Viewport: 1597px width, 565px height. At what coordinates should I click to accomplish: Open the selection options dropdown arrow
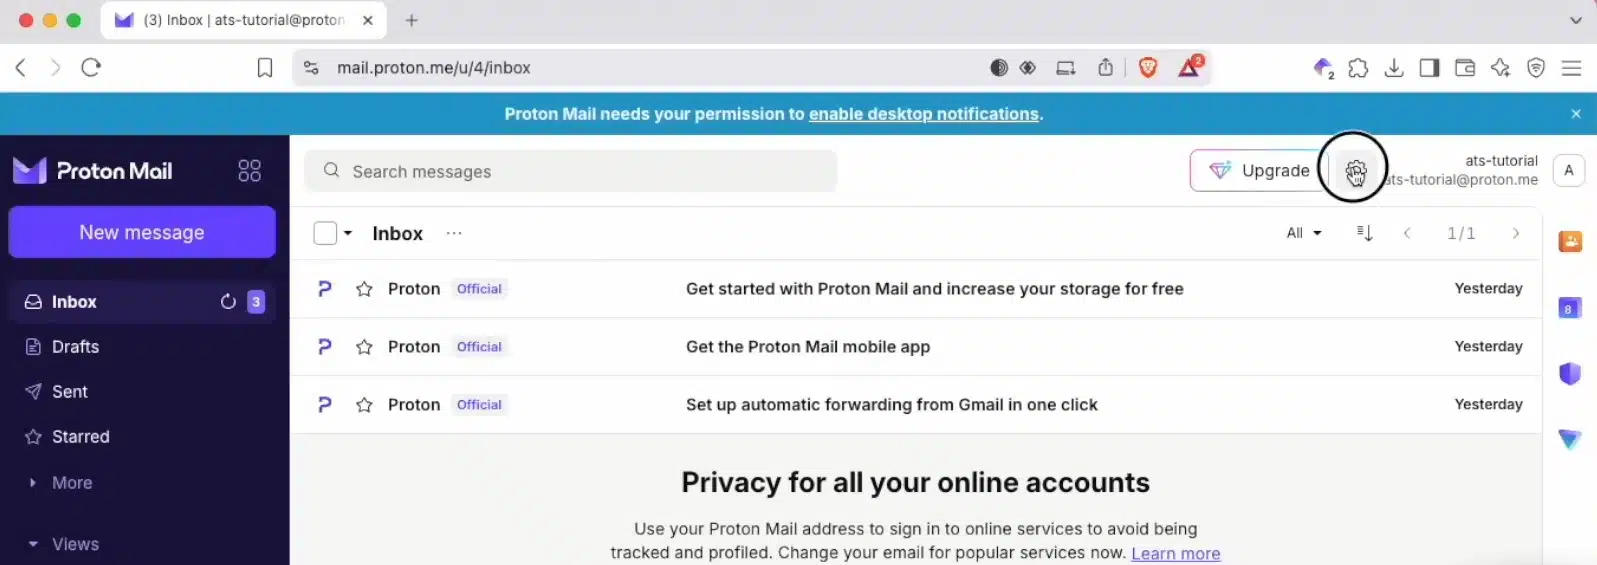pos(348,233)
